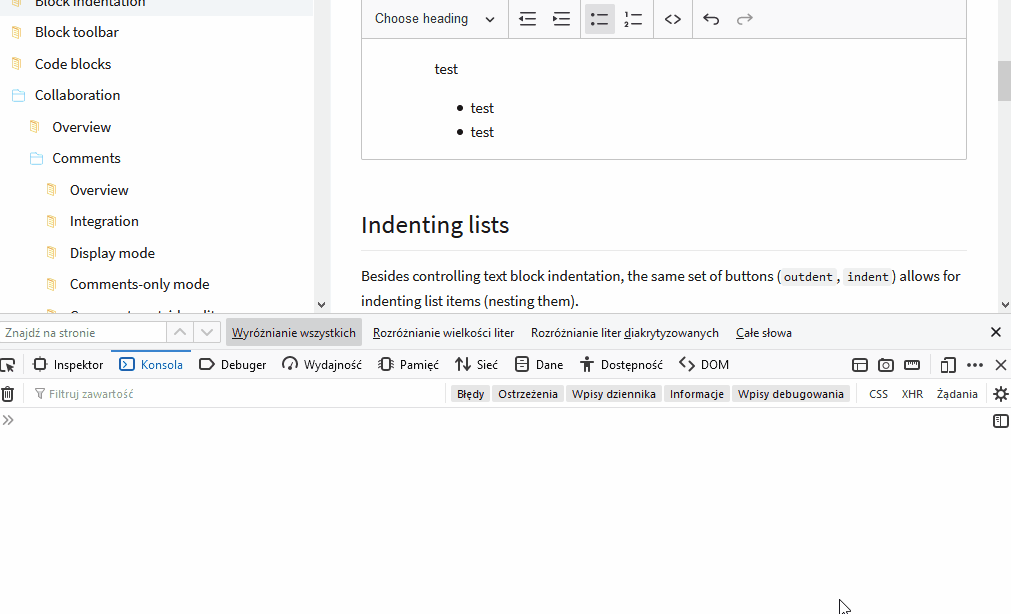The height and width of the screenshot is (614, 1011).
Task: Go to next find result arrow
Action: (x=207, y=333)
